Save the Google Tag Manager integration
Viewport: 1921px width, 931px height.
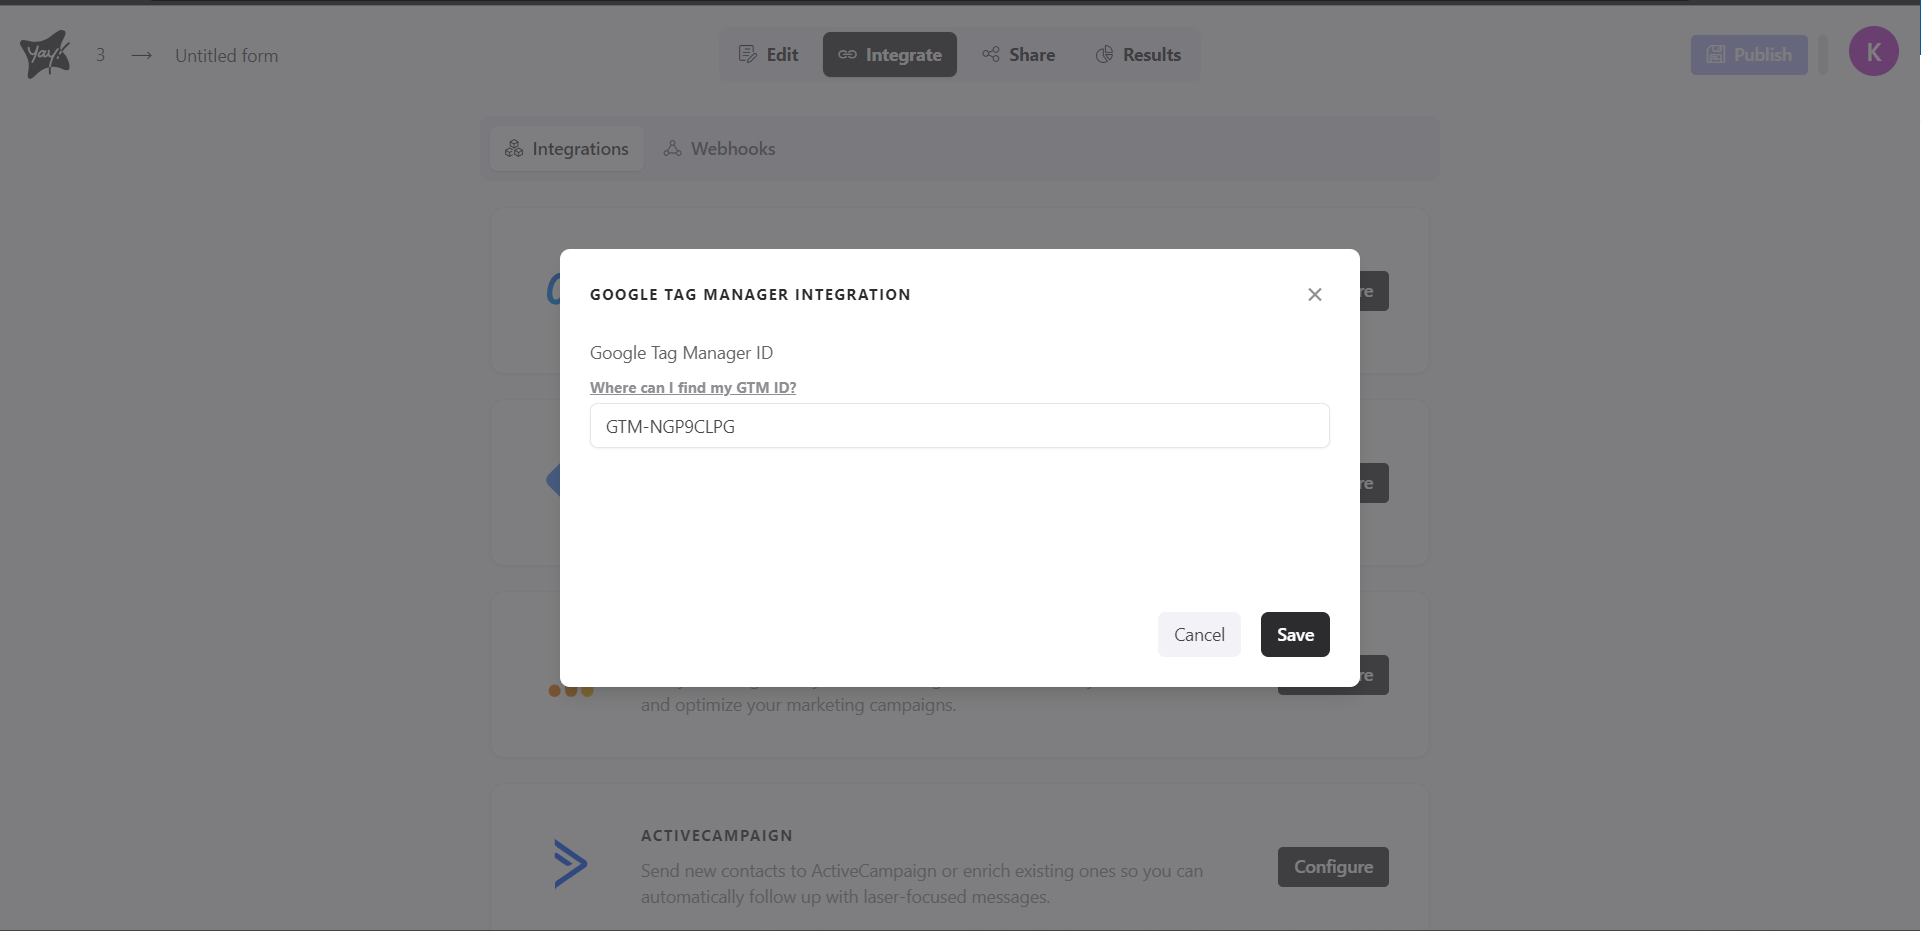pos(1295,634)
